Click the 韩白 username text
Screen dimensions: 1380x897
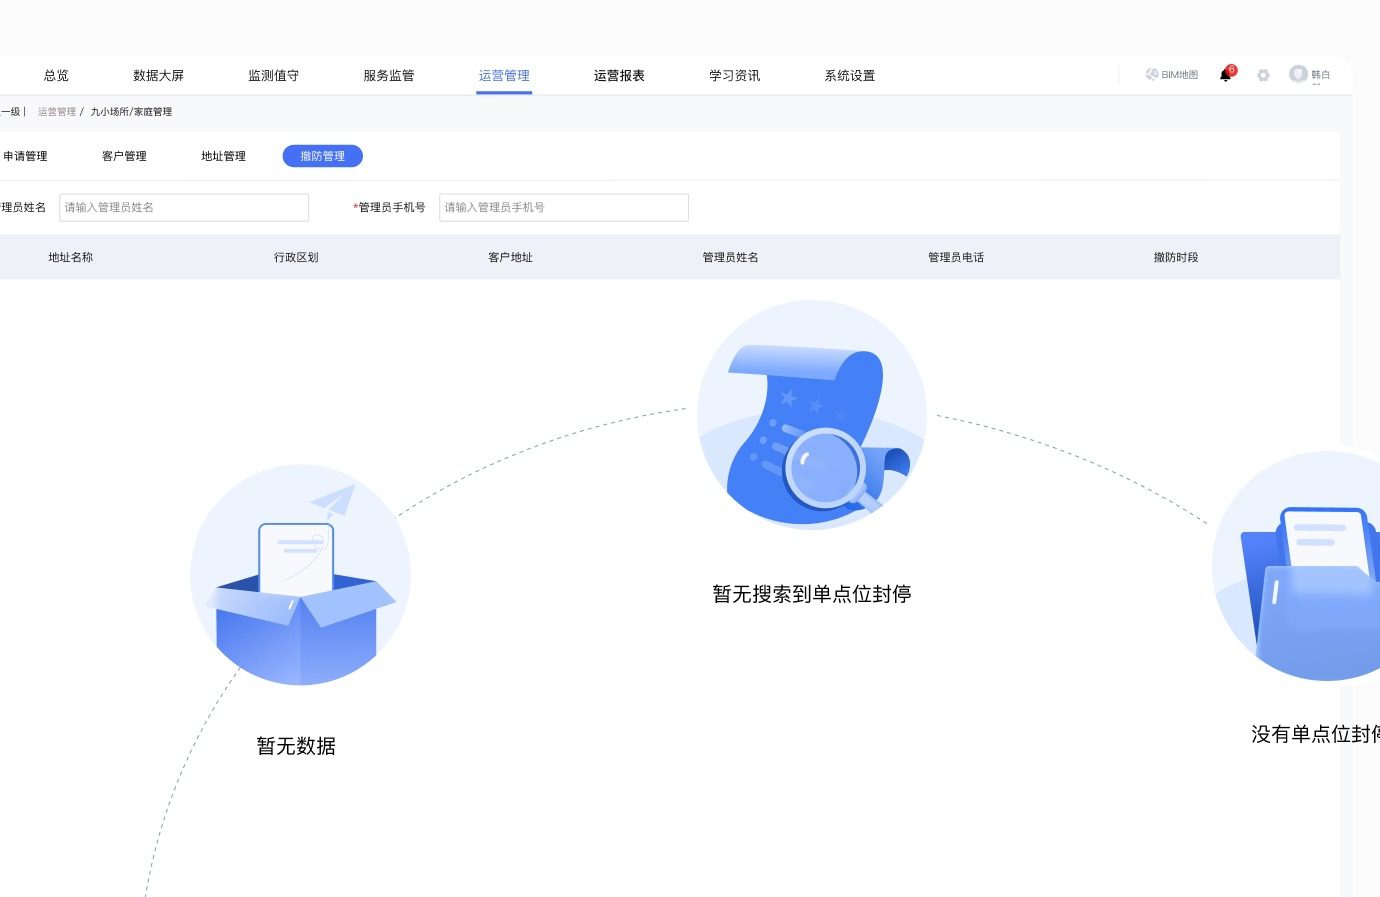(x=1320, y=75)
